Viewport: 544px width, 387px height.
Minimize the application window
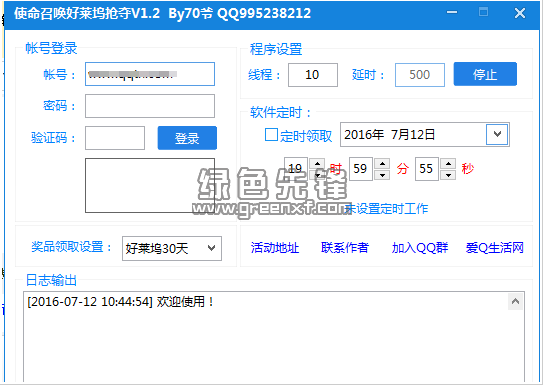(452, 13)
